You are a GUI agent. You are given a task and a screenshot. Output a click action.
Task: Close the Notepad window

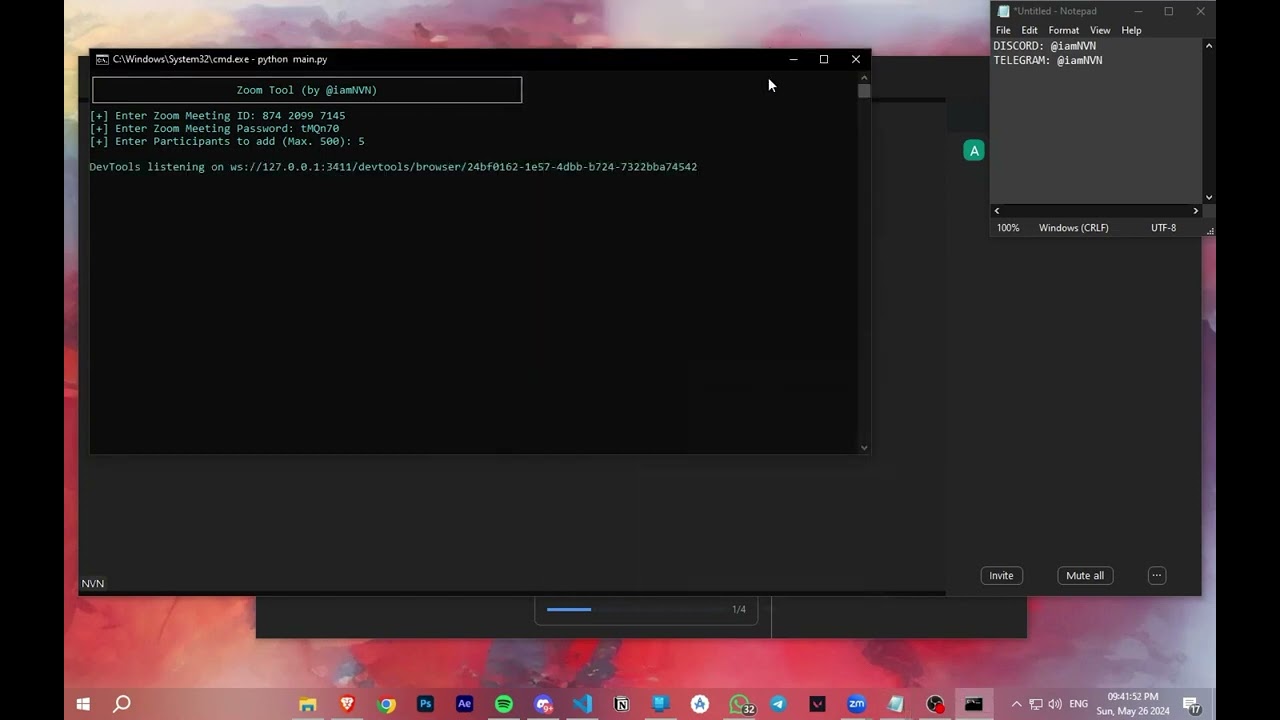tap(1200, 11)
